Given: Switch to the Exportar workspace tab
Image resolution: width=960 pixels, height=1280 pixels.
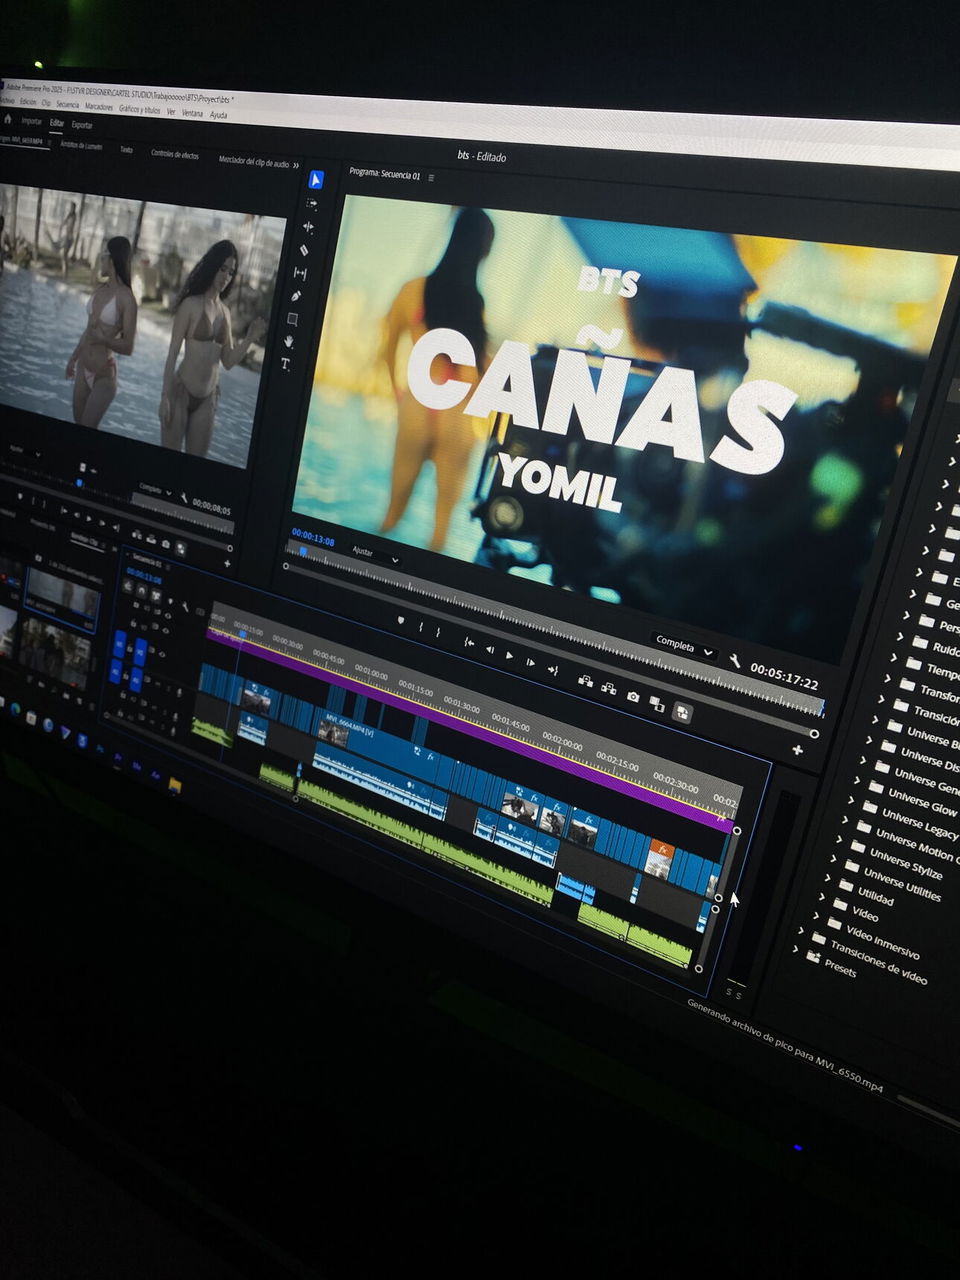Looking at the screenshot, I should [82, 125].
